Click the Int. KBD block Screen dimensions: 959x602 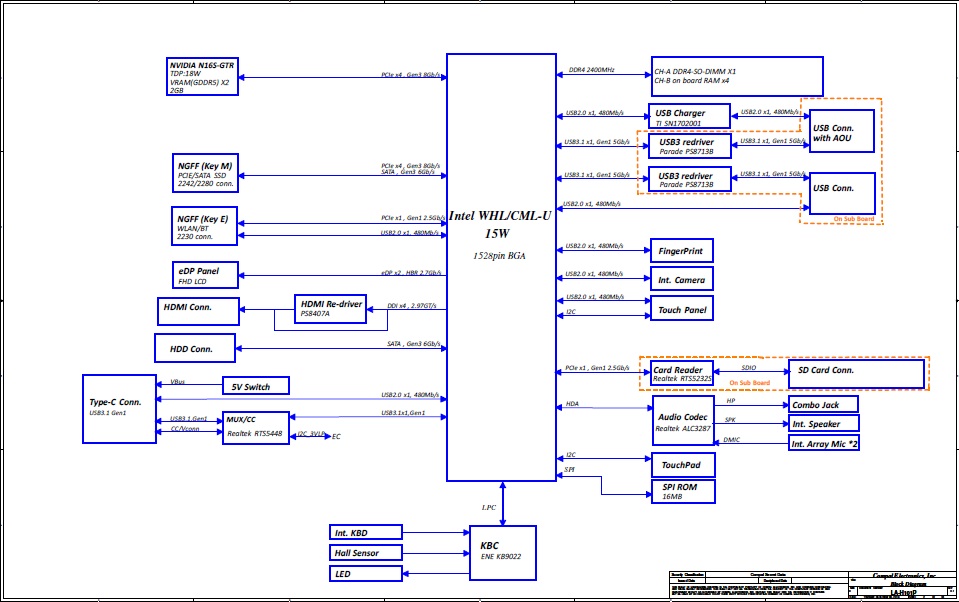366,532
